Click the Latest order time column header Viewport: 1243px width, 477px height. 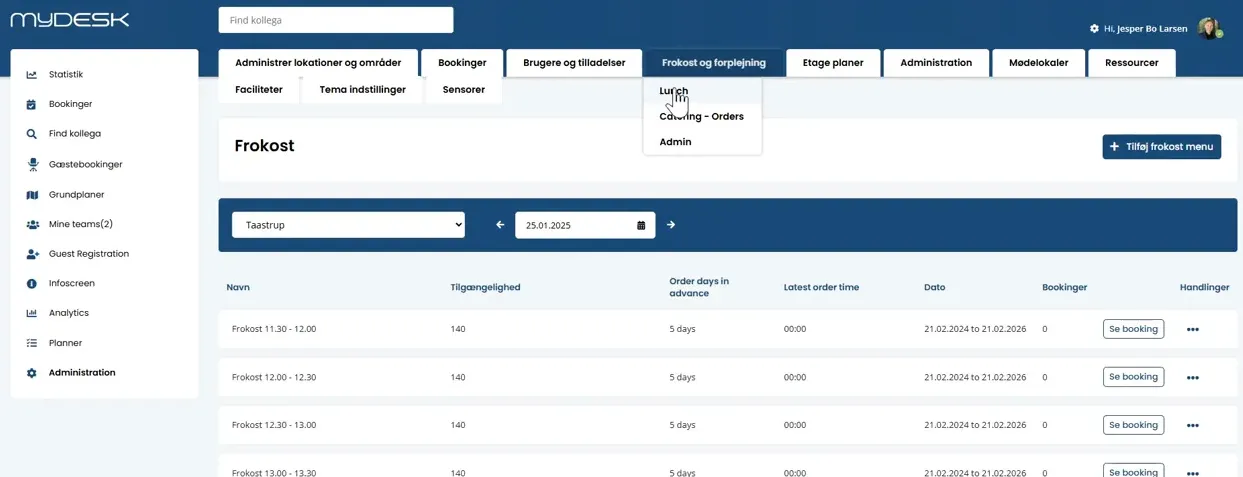pos(821,288)
